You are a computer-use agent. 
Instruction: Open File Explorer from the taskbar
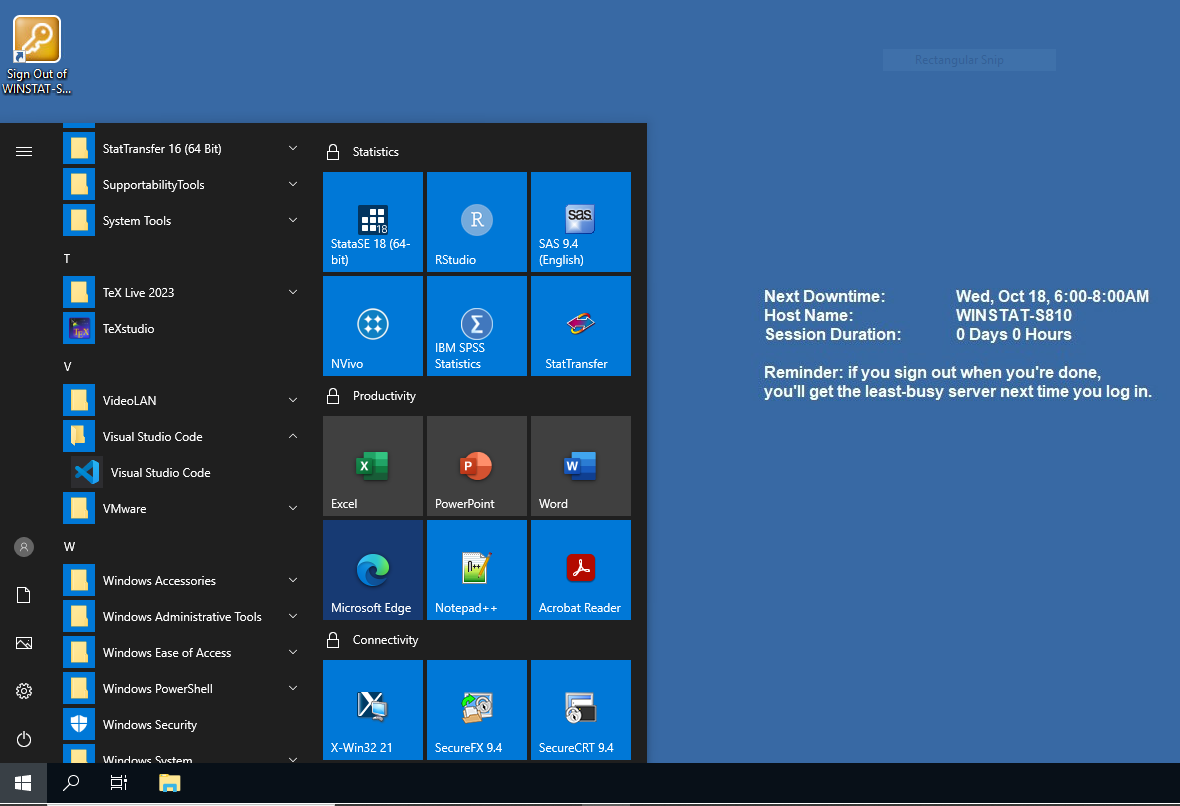point(170,784)
